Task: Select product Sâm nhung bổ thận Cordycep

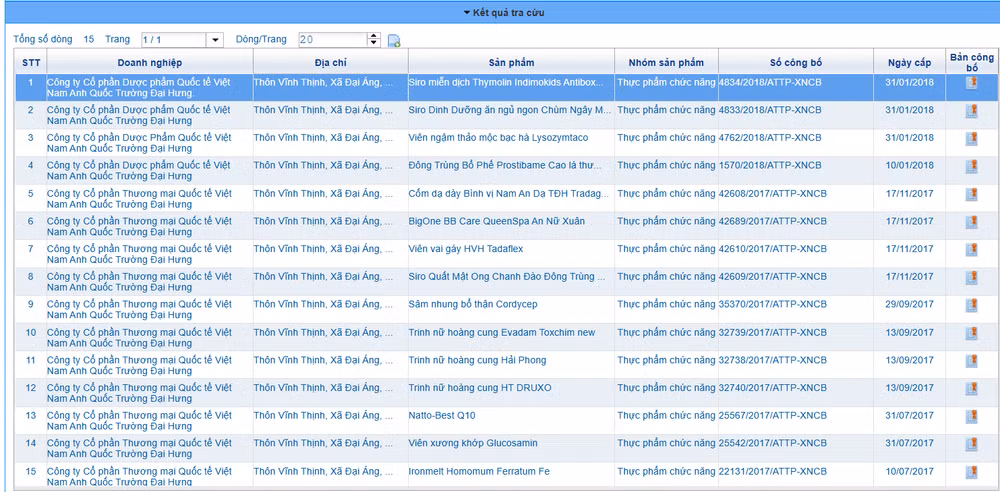Action: coord(473,304)
